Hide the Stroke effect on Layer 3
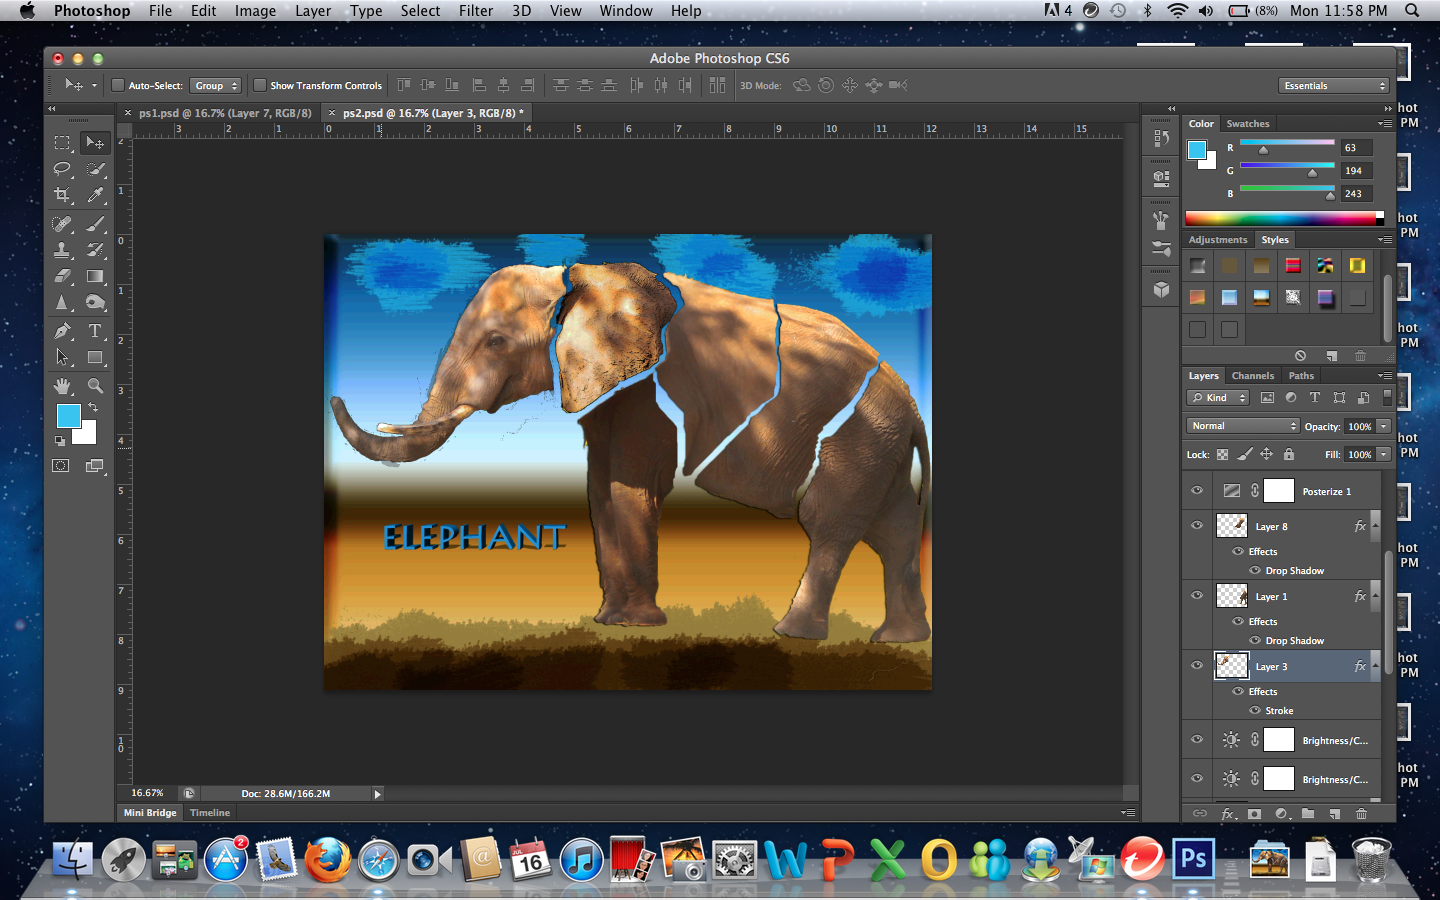This screenshot has height=900, width=1440. [x=1255, y=711]
